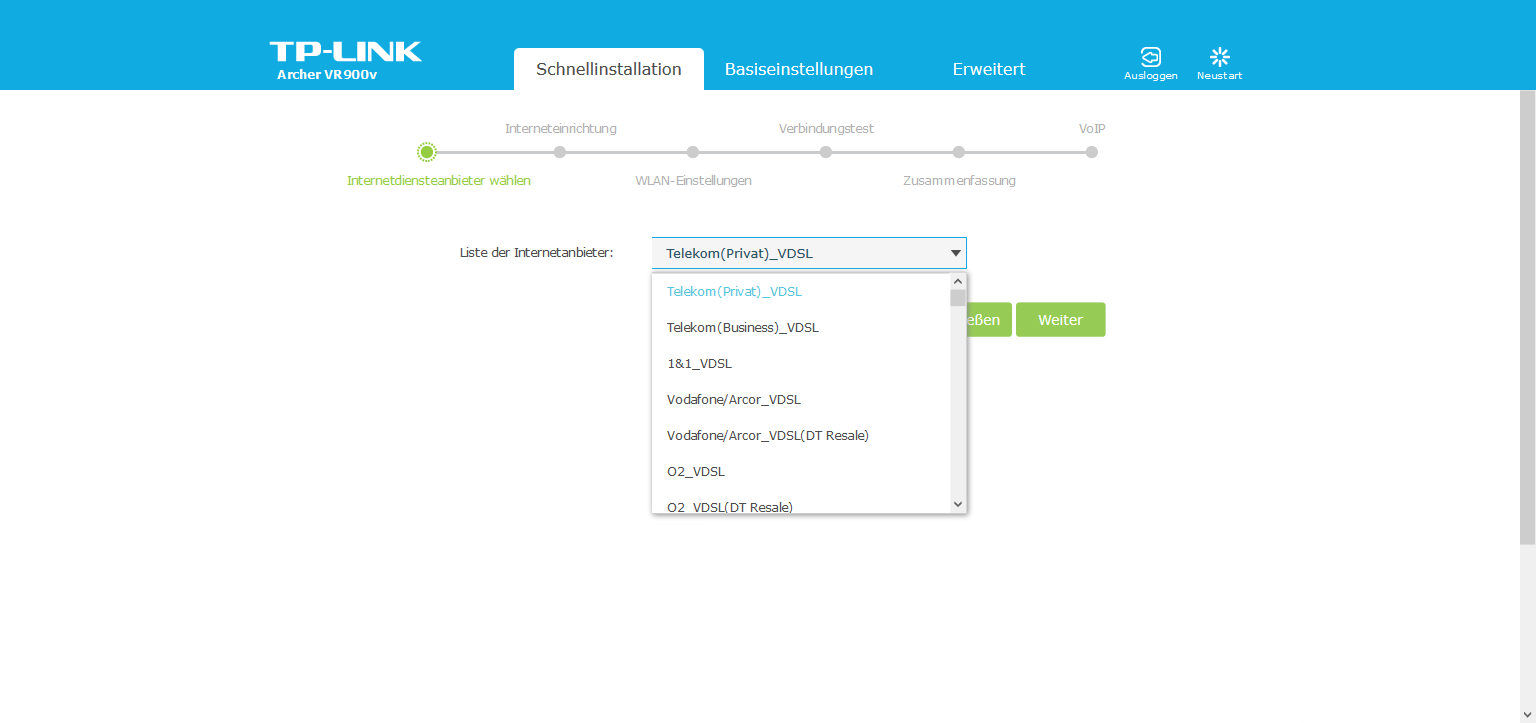Screen dimensions: 1536x723
Task: Click the dropdown list scroll-down arrow
Action: tap(958, 505)
